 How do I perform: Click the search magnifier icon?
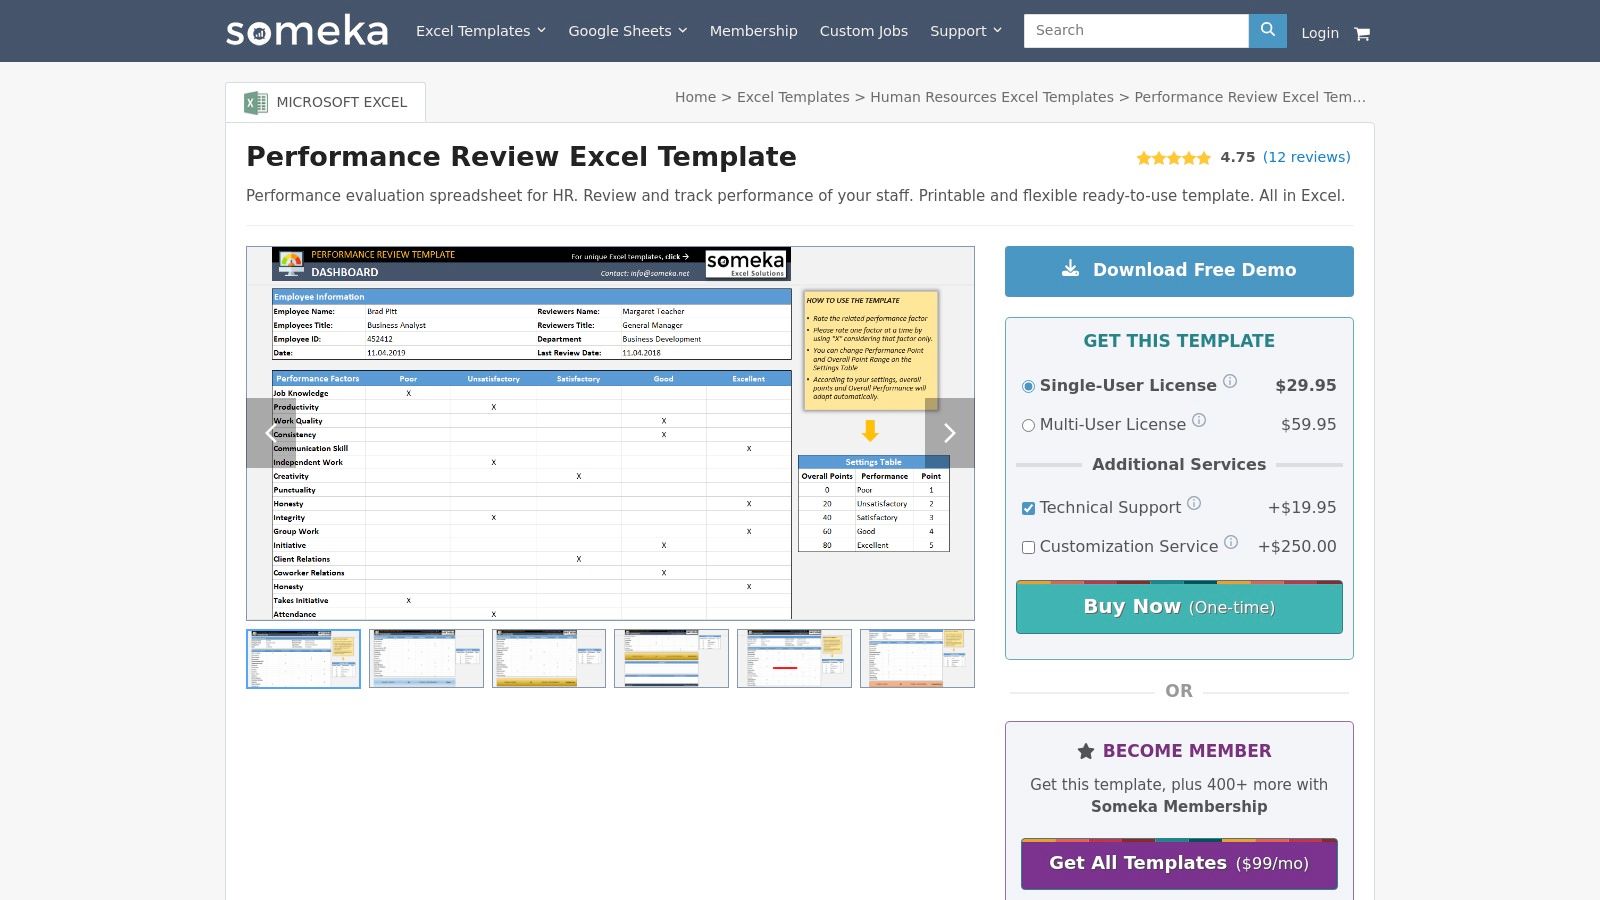pos(1267,30)
